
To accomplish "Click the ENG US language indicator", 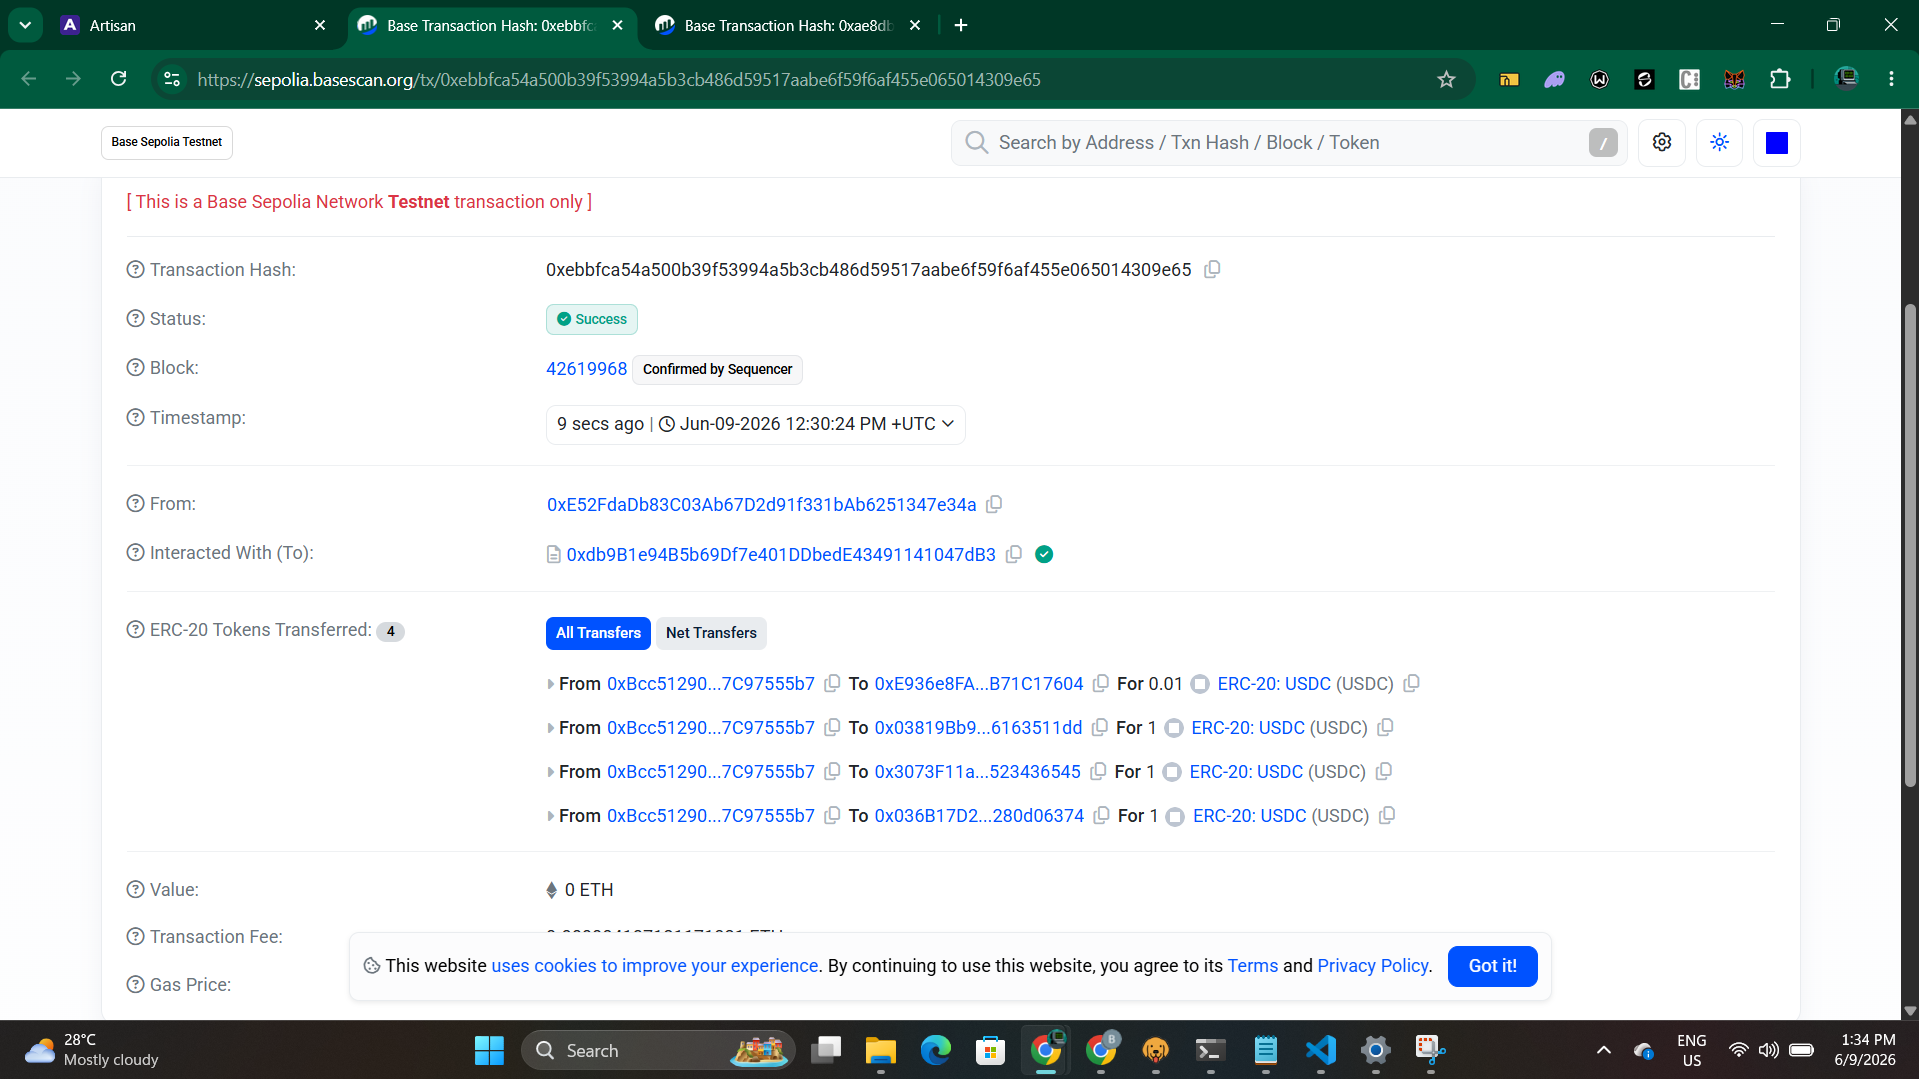I will click(x=1691, y=1050).
